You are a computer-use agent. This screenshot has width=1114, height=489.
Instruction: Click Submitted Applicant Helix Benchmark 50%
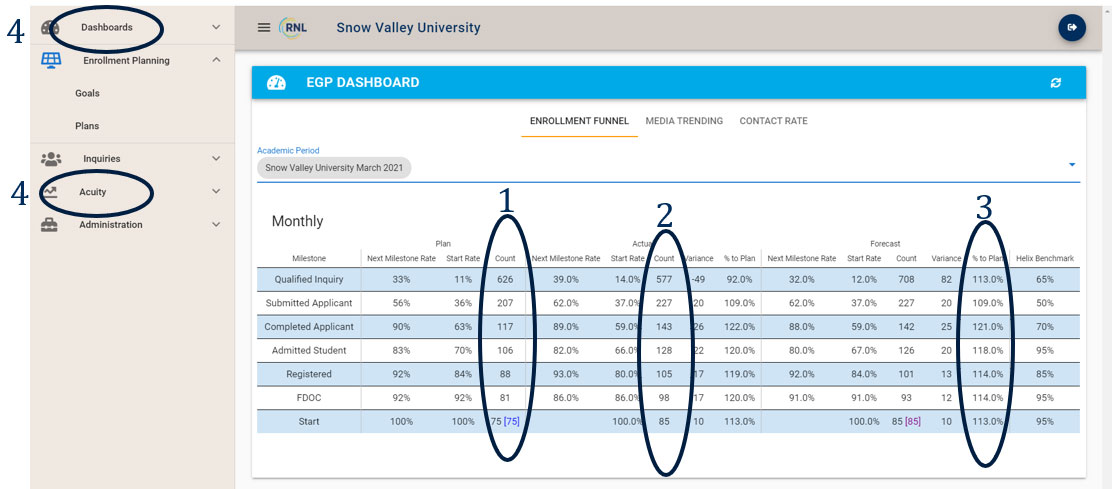(1044, 303)
